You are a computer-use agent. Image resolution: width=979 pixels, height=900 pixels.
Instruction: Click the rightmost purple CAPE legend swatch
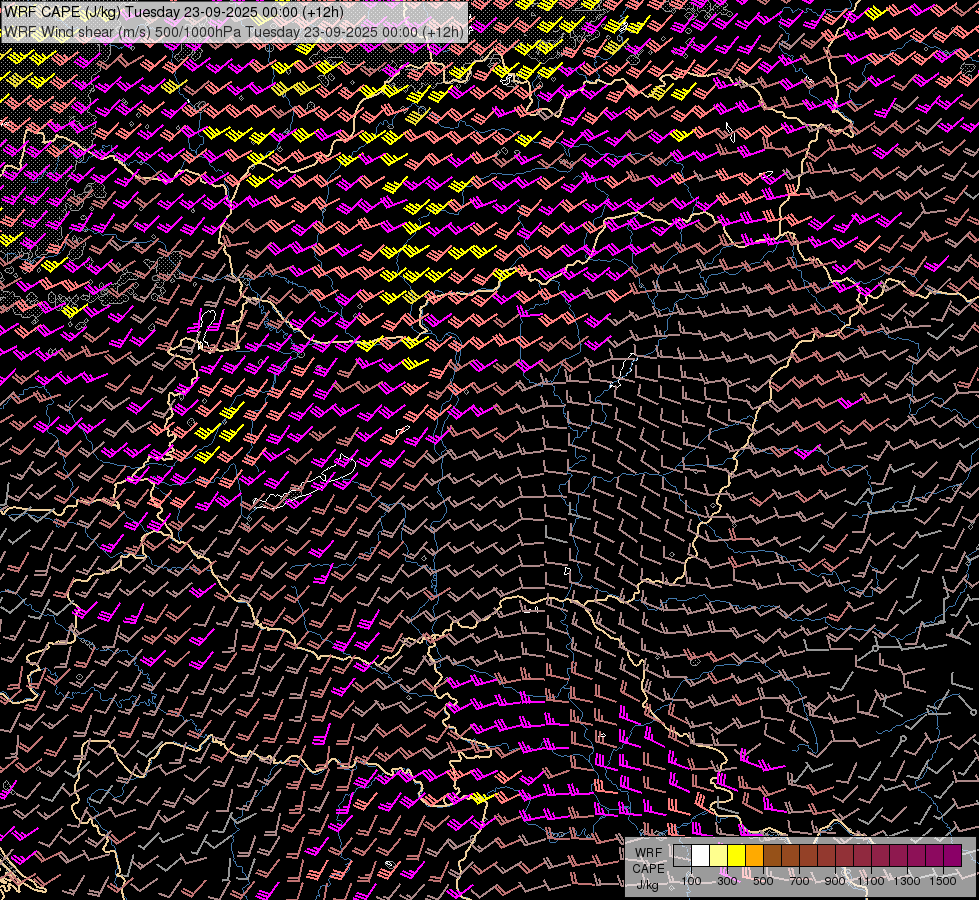(952, 856)
